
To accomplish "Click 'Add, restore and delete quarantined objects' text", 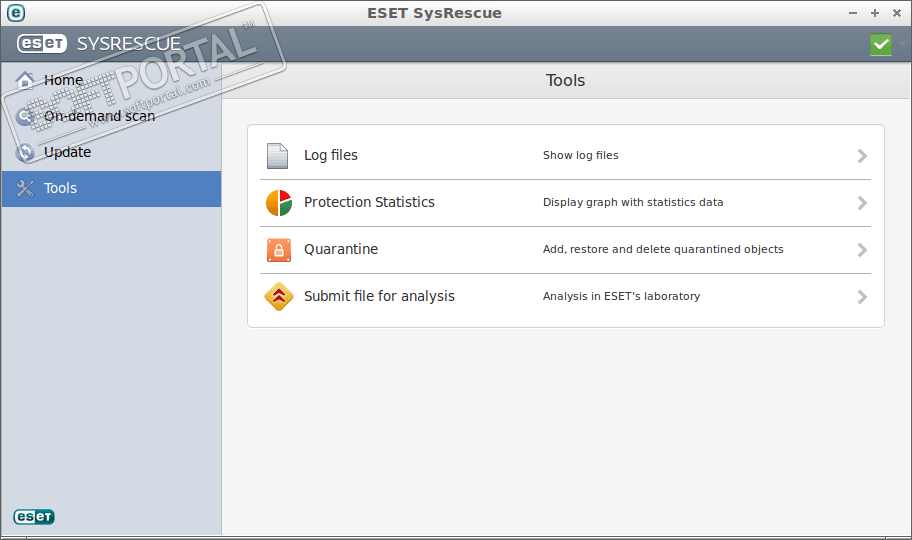I will click(663, 250).
